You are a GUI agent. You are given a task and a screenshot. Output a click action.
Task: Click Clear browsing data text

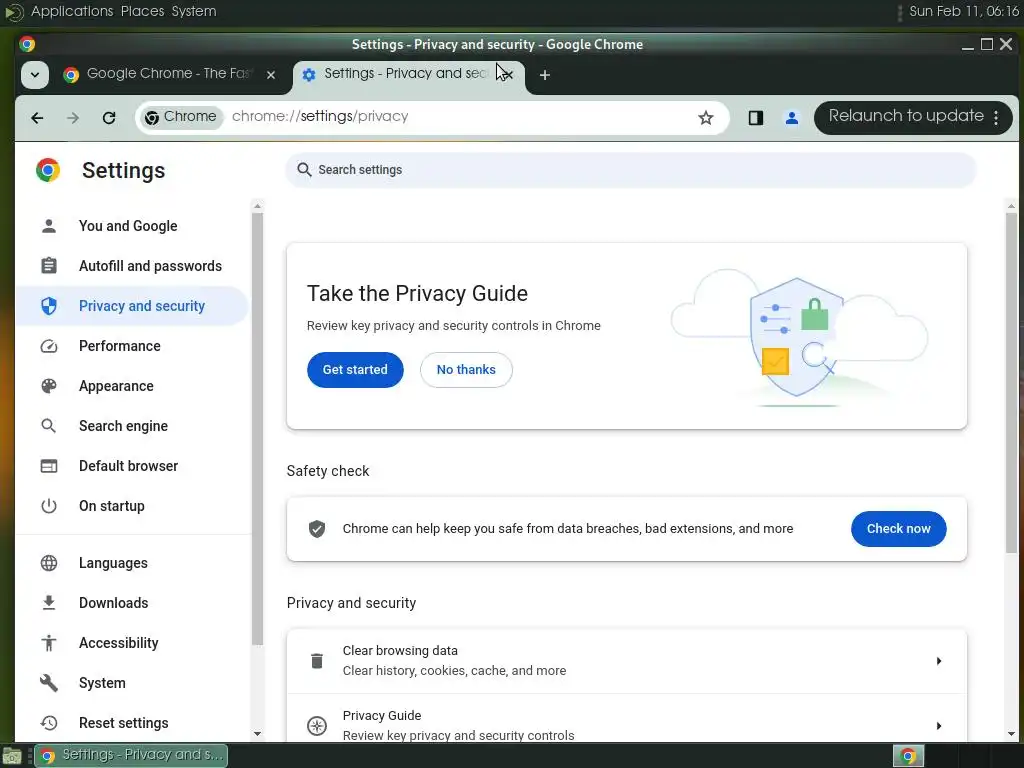pos(400,650)
